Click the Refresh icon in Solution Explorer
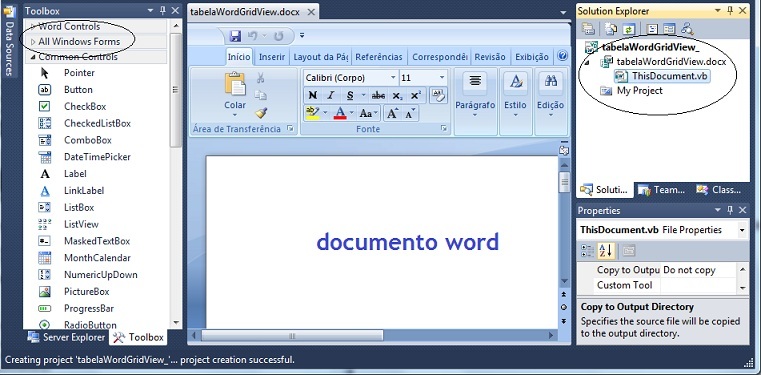The width and height of the screenshot is (761, 375). click(x=628, y=29)
